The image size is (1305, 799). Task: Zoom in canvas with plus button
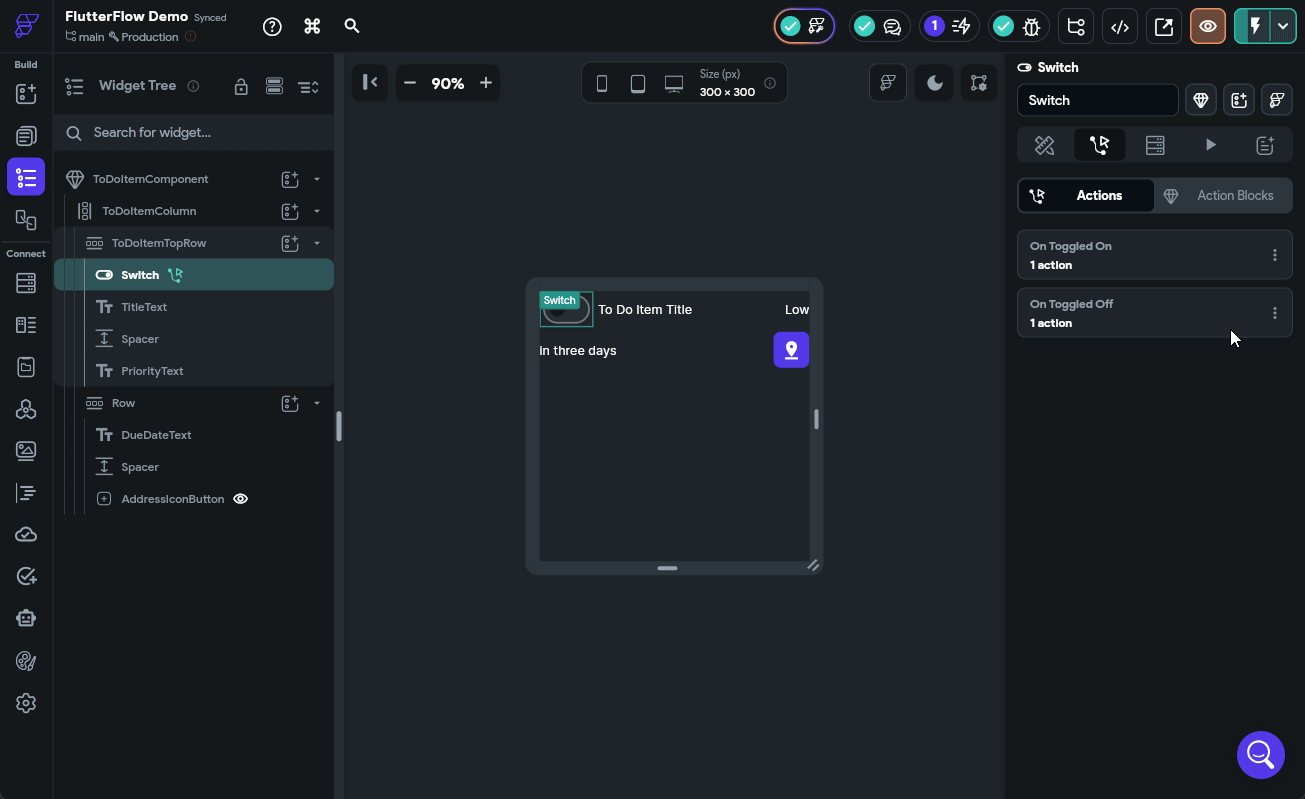coord(486,83)
